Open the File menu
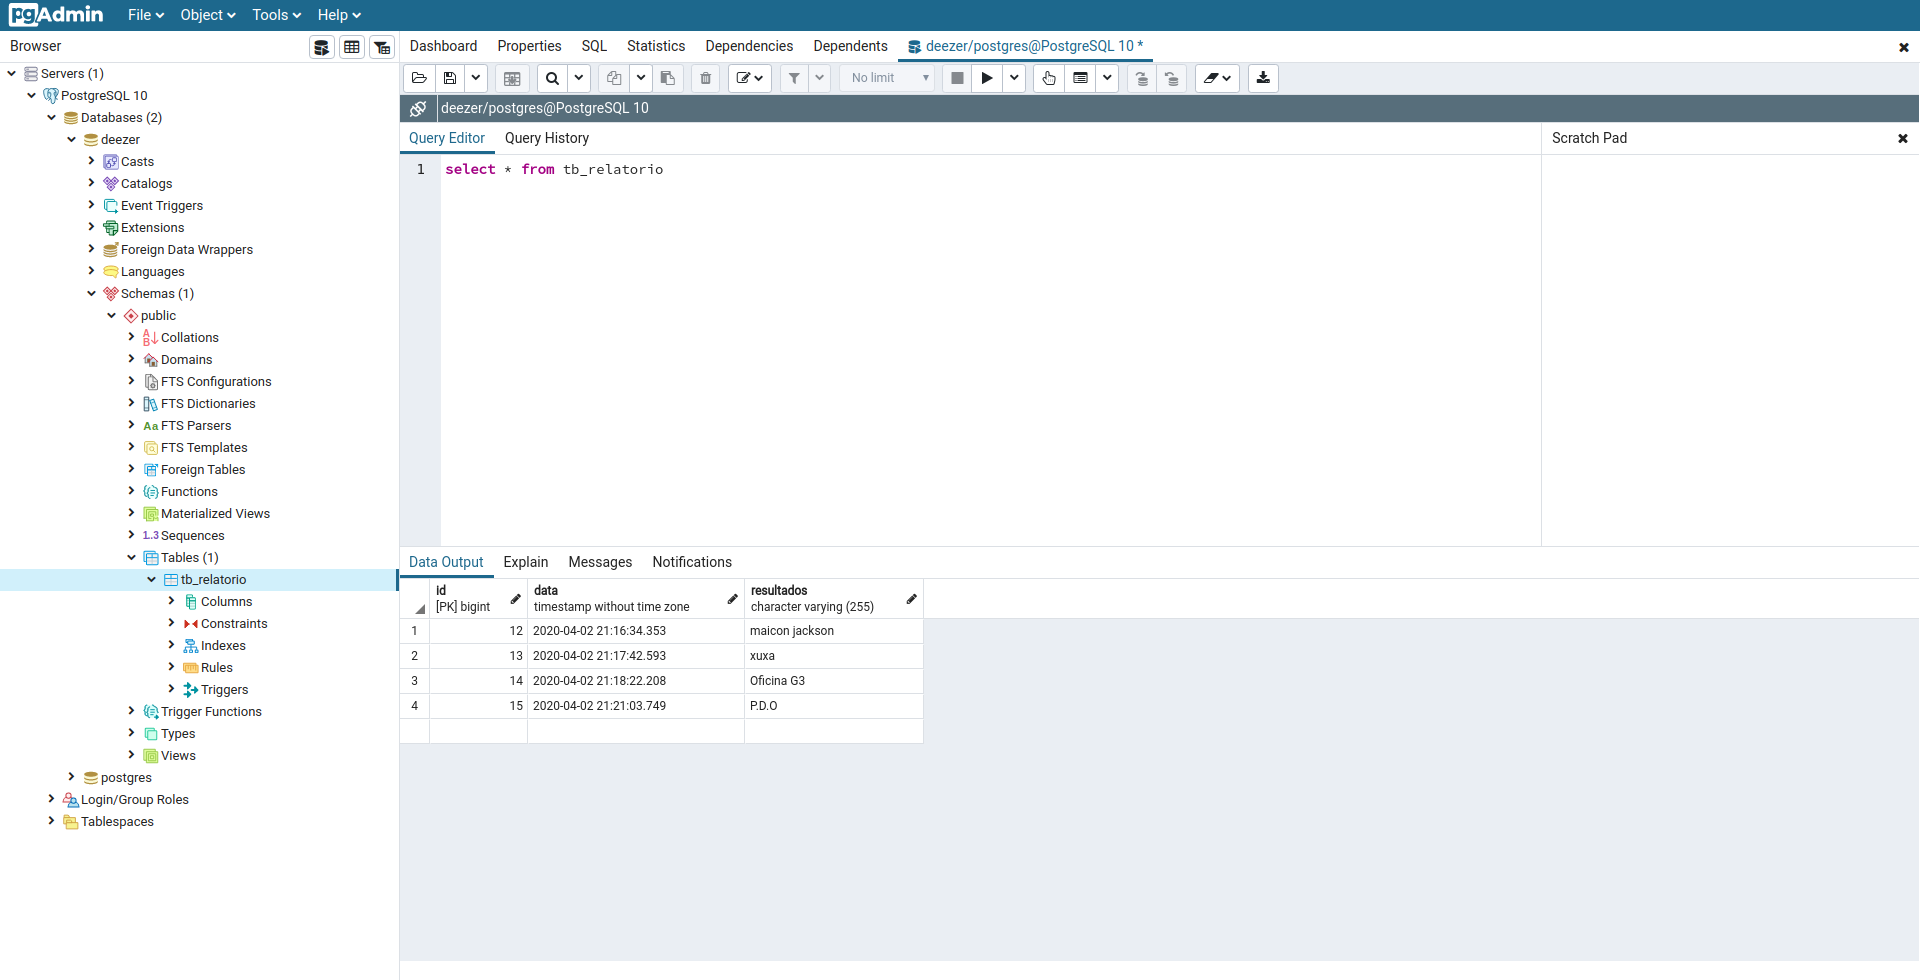This screenshot has height=980, width=1920. click(145, 15)
